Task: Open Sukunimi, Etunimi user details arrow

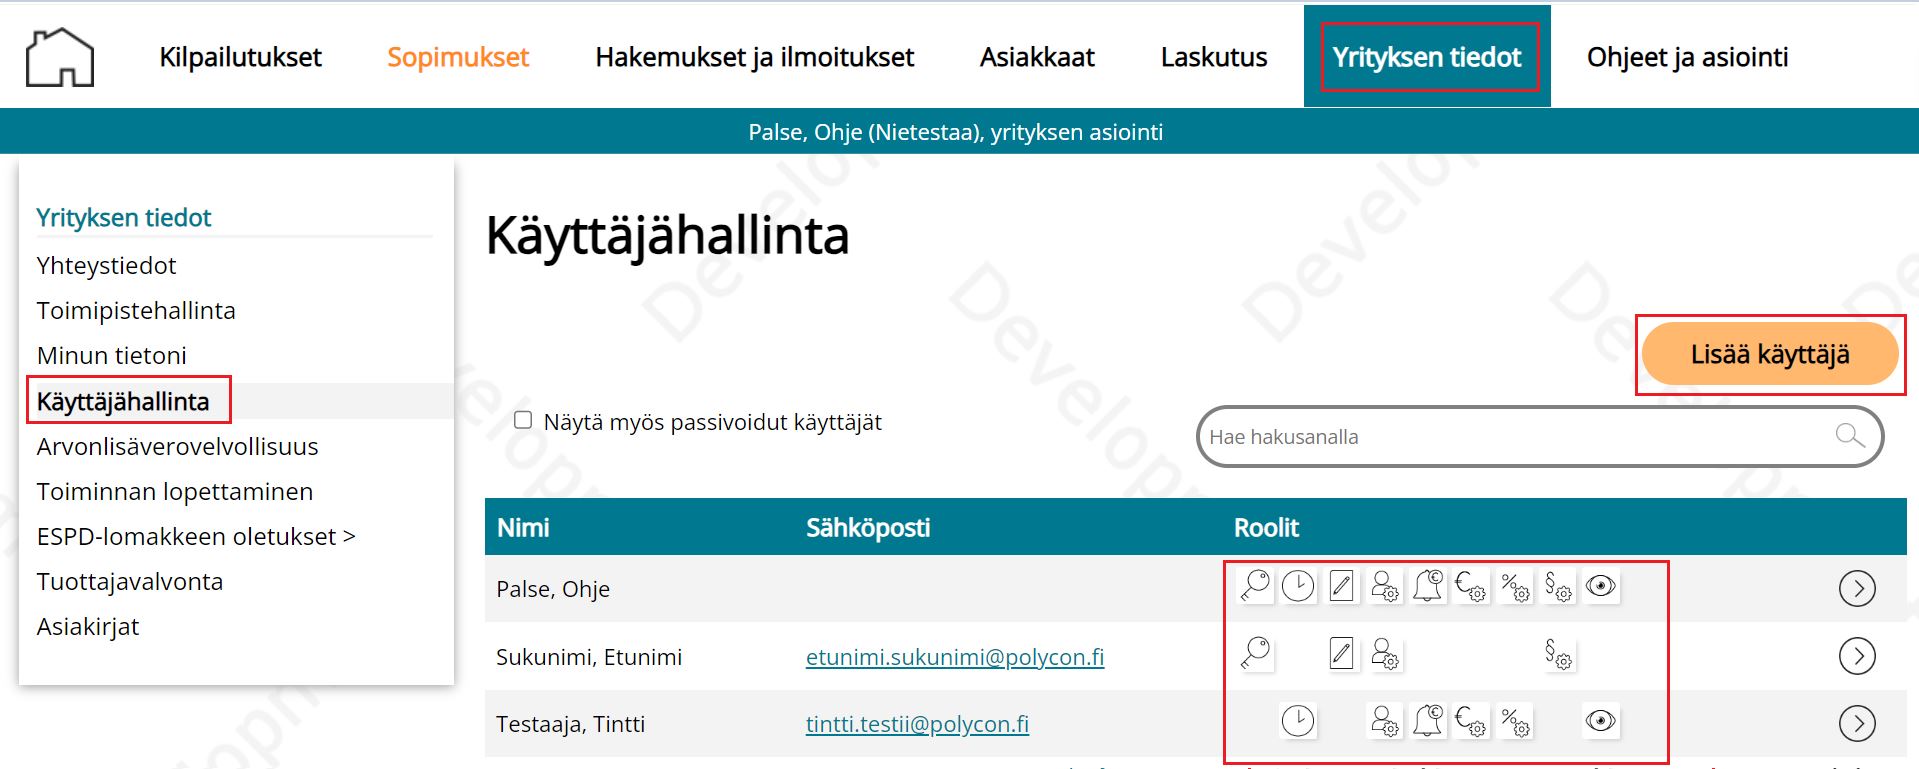Action: (1857, 656)
